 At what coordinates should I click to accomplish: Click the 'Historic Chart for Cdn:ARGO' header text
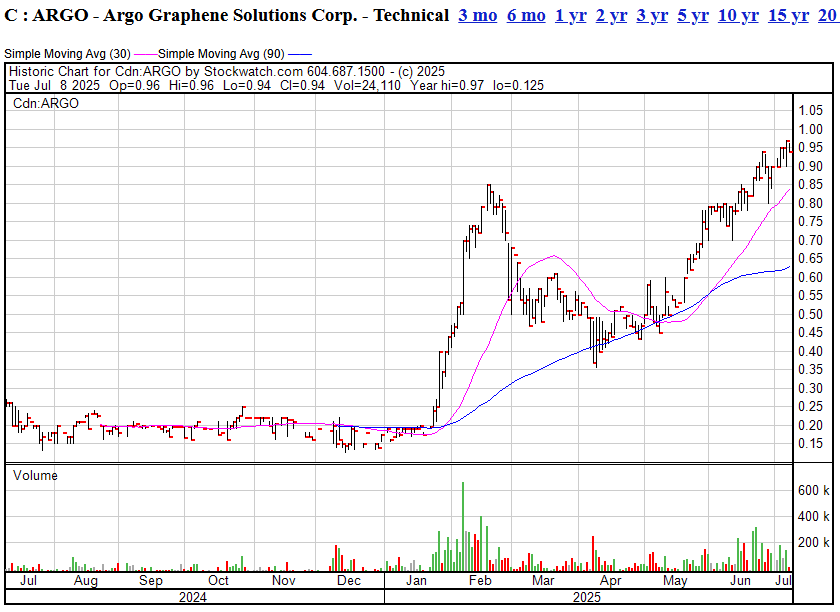pos(95,71)
